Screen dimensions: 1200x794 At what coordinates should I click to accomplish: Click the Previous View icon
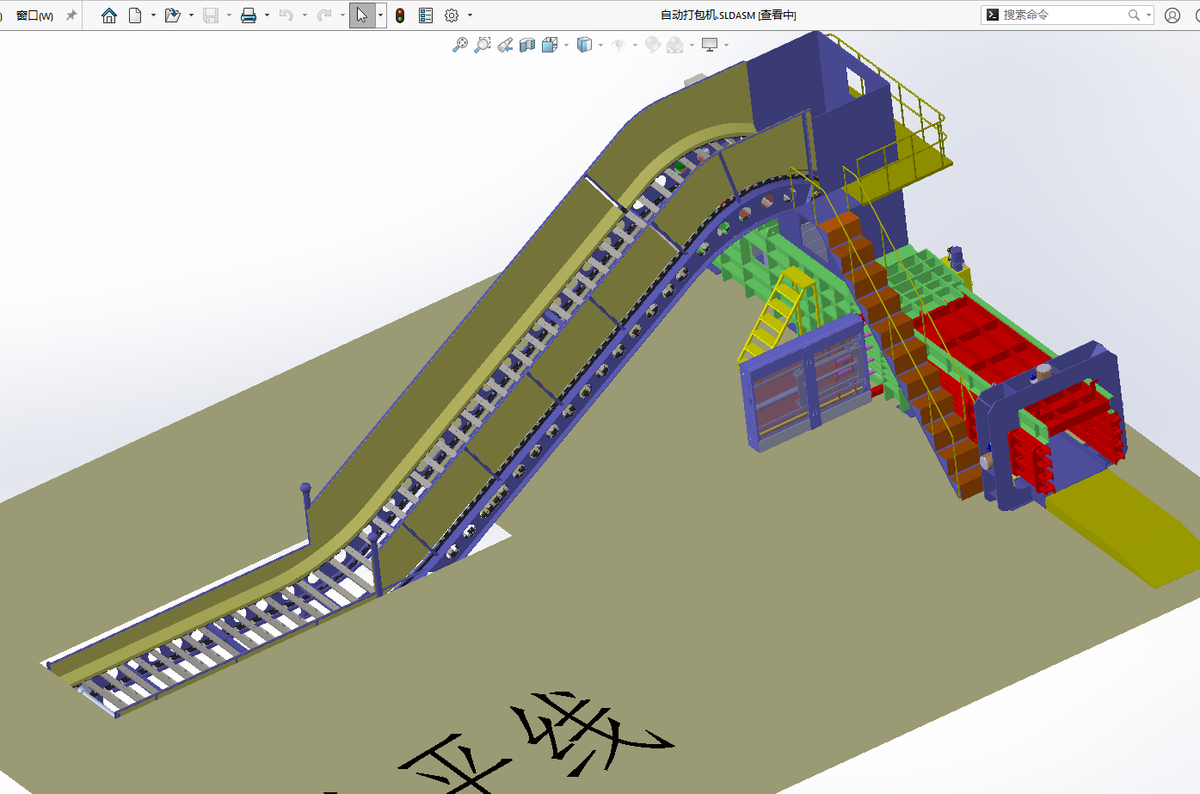coord(505,44)
